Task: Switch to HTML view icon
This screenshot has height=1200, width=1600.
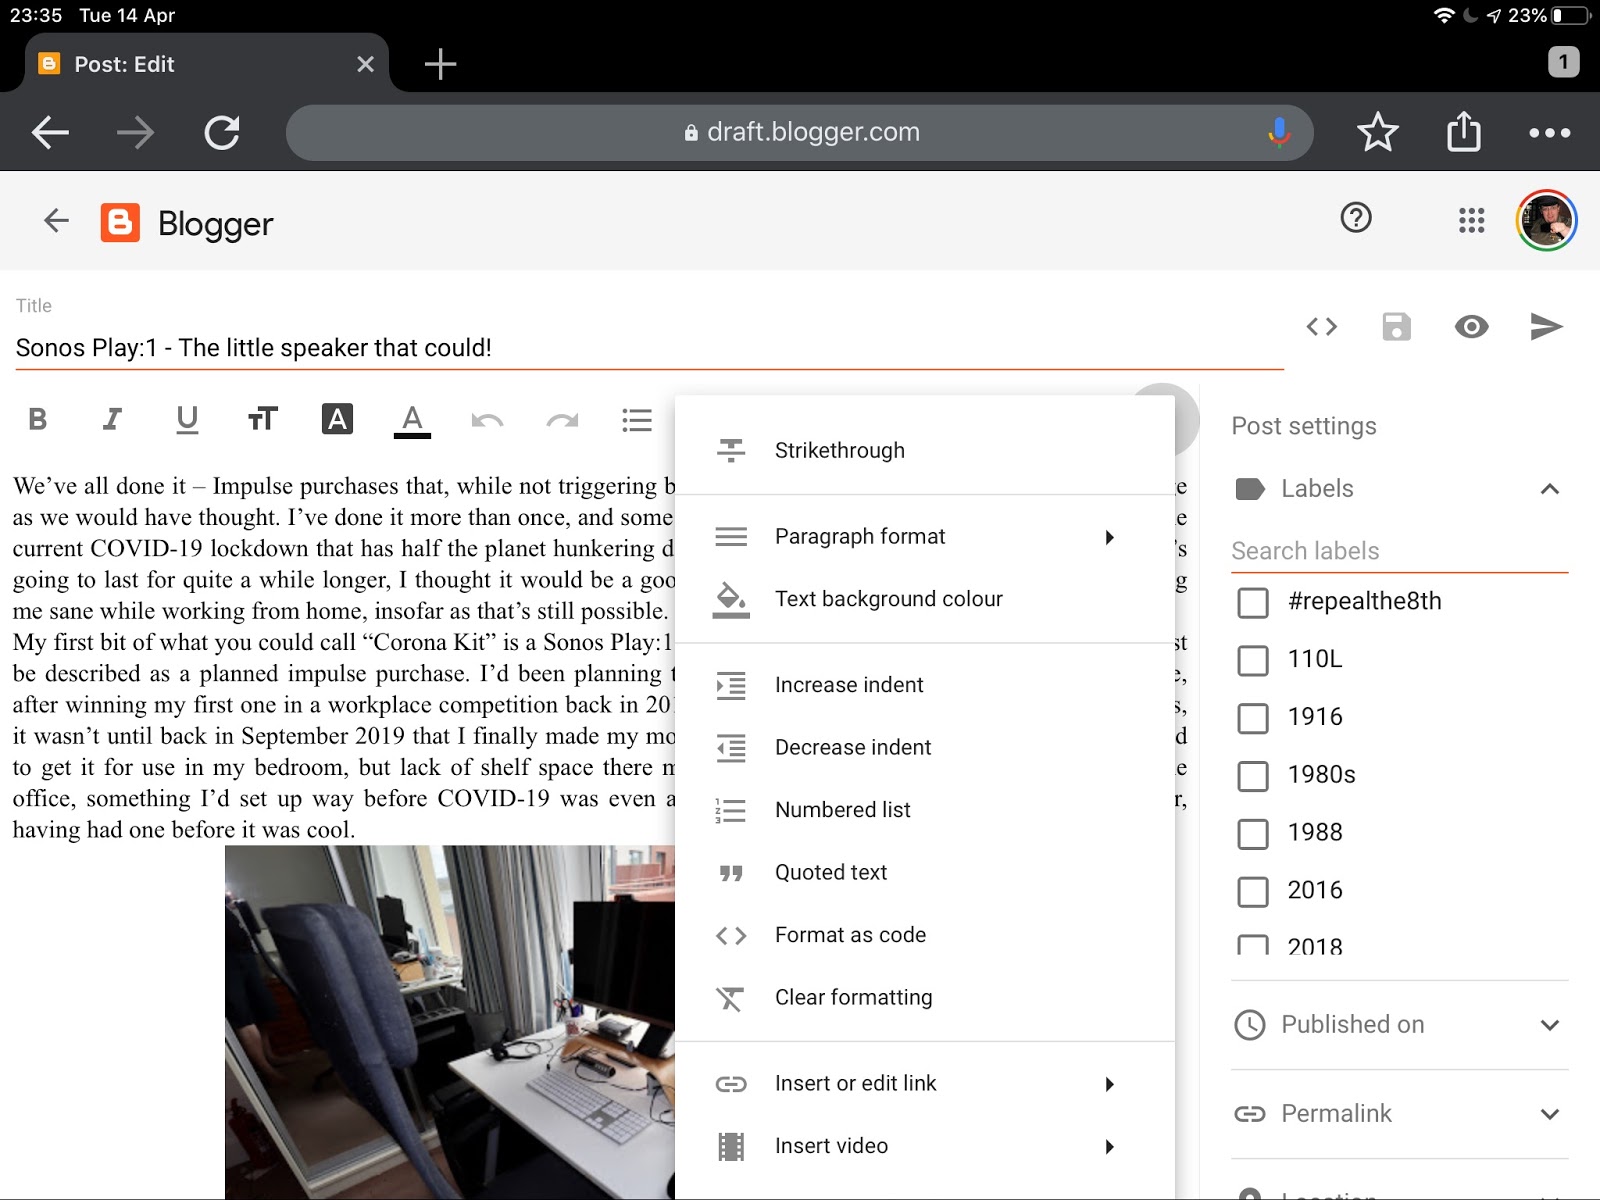Action: pyautogui.click(x=1322, y=327)
